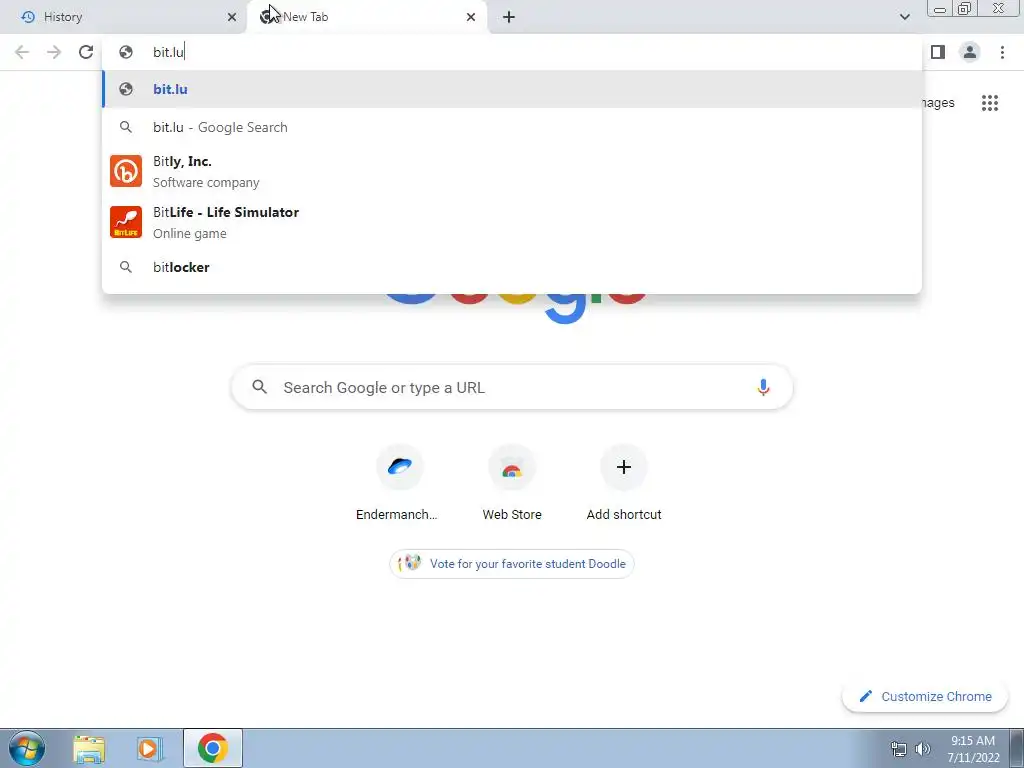The height and width of the screenshot is (768, 1024).
Task: Open the Endermanch shortcut
Action: tap(400, 482)
